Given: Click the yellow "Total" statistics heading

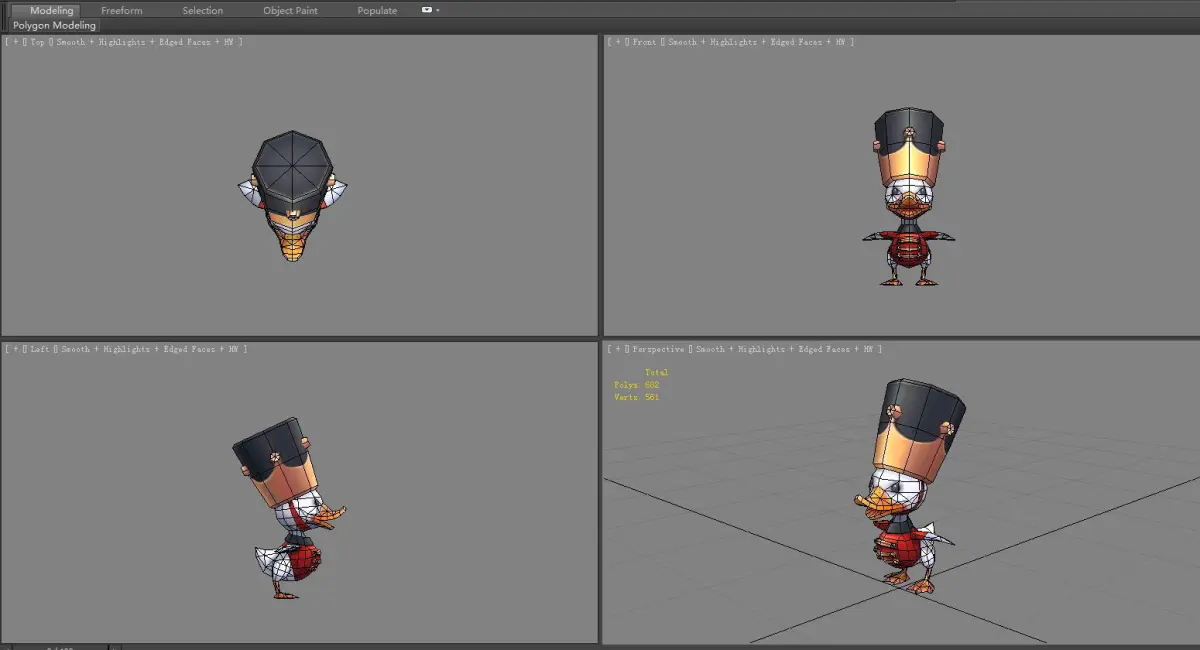Looking at the screenshot, I should pos(657,373).
